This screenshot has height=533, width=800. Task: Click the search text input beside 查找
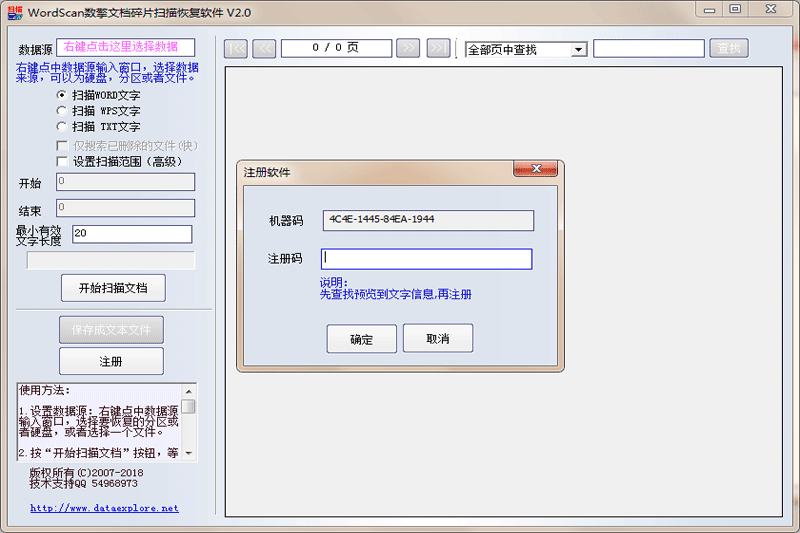(649, 49)
